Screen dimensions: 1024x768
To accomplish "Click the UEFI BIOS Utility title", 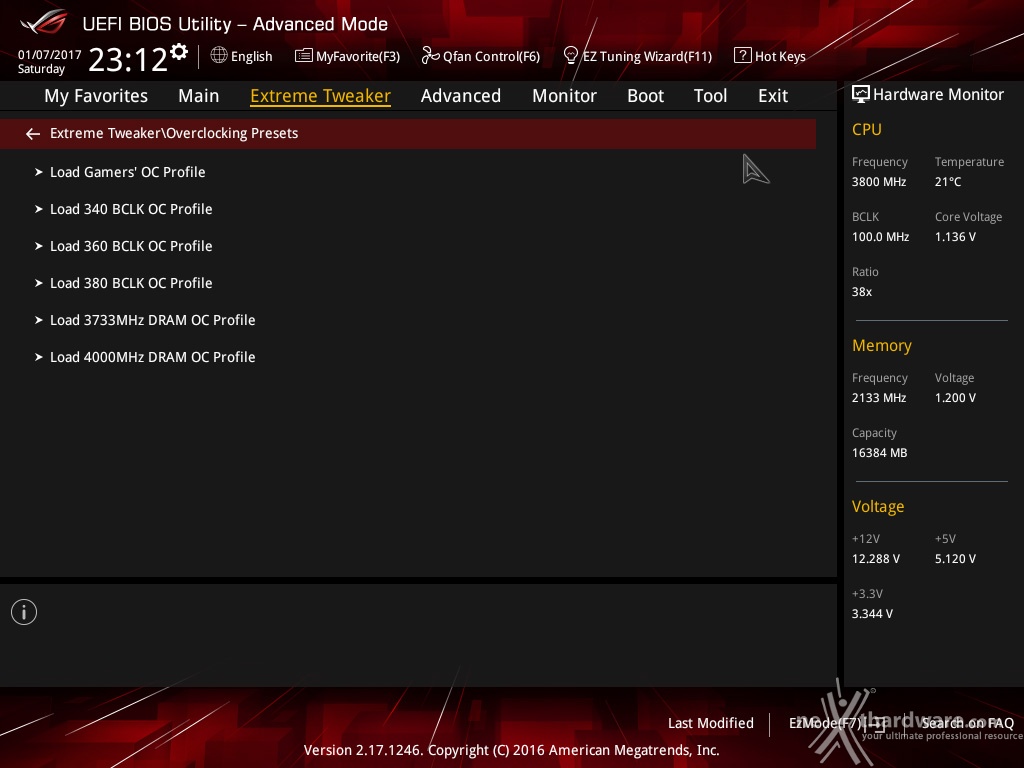I will (235, 24).
